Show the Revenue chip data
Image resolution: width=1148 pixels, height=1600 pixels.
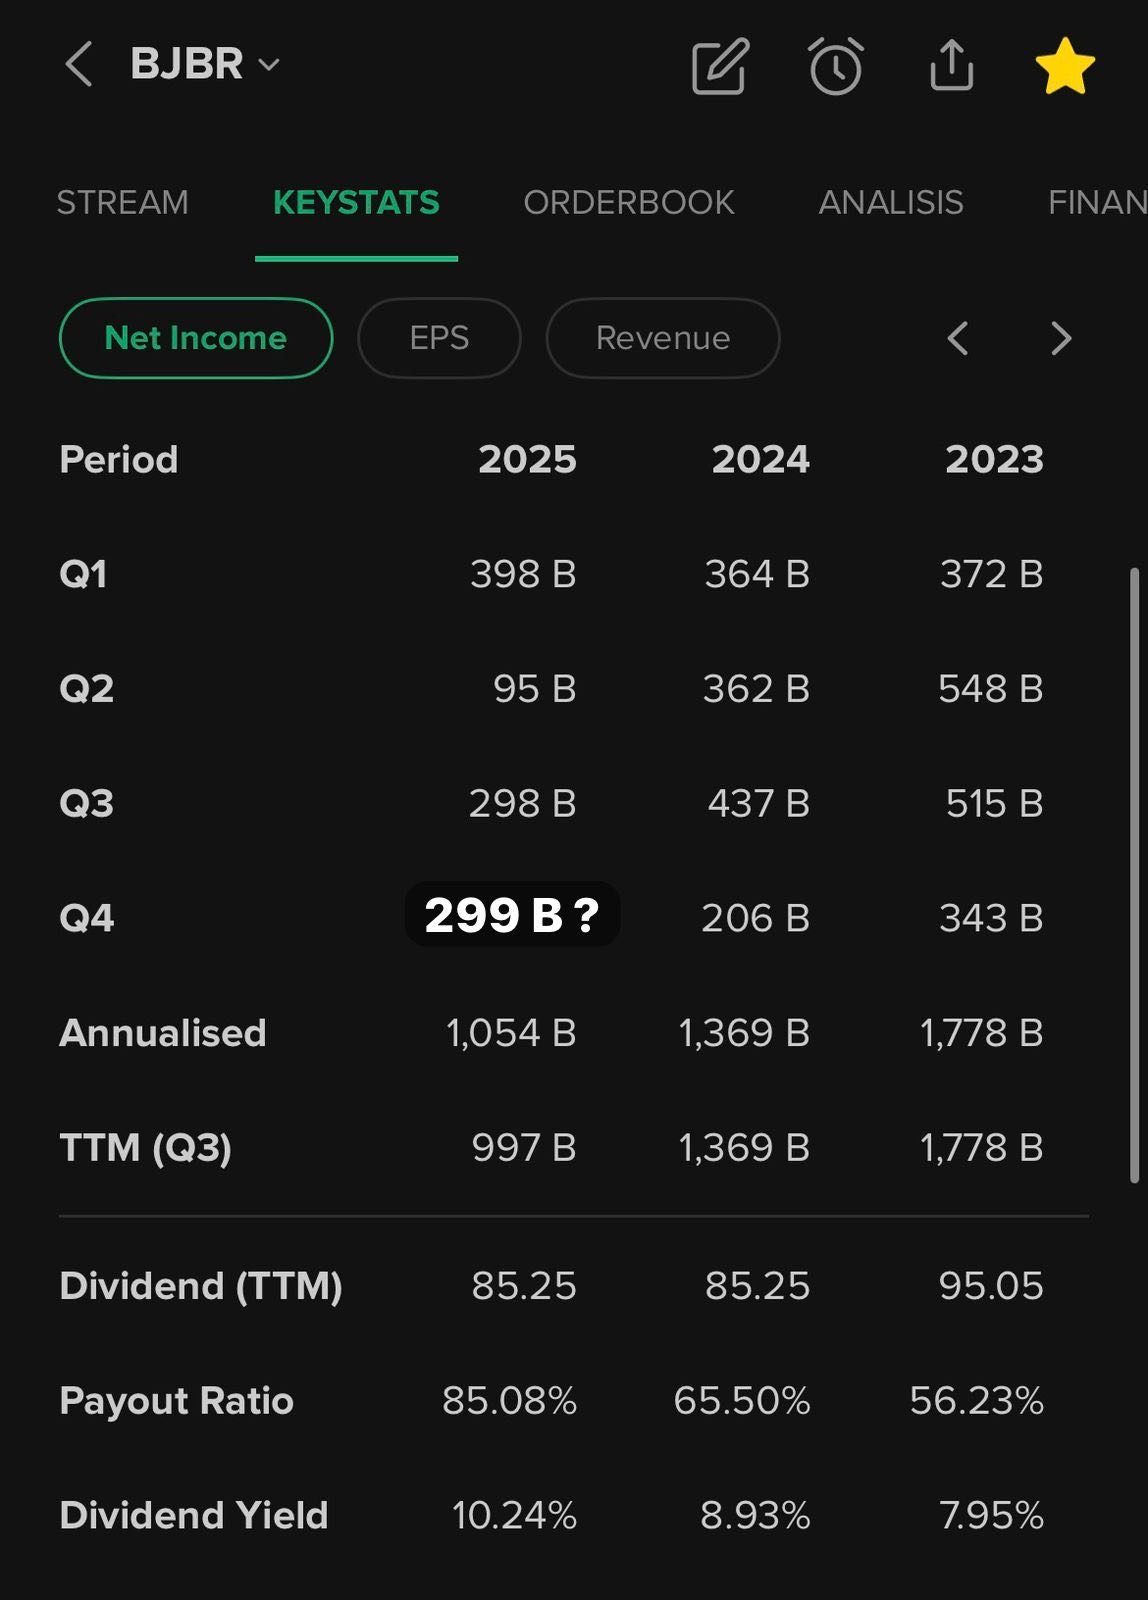tap(663, 338)
